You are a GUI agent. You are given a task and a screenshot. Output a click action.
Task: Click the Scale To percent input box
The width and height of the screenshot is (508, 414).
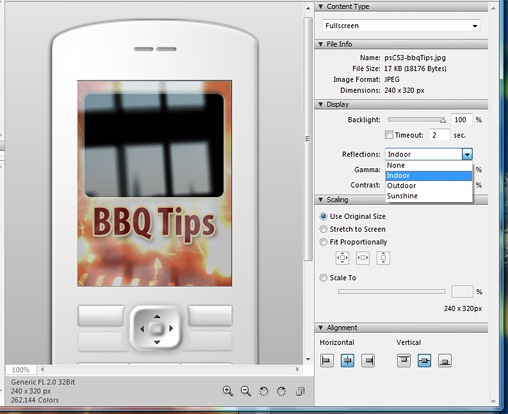pos(462,292)
